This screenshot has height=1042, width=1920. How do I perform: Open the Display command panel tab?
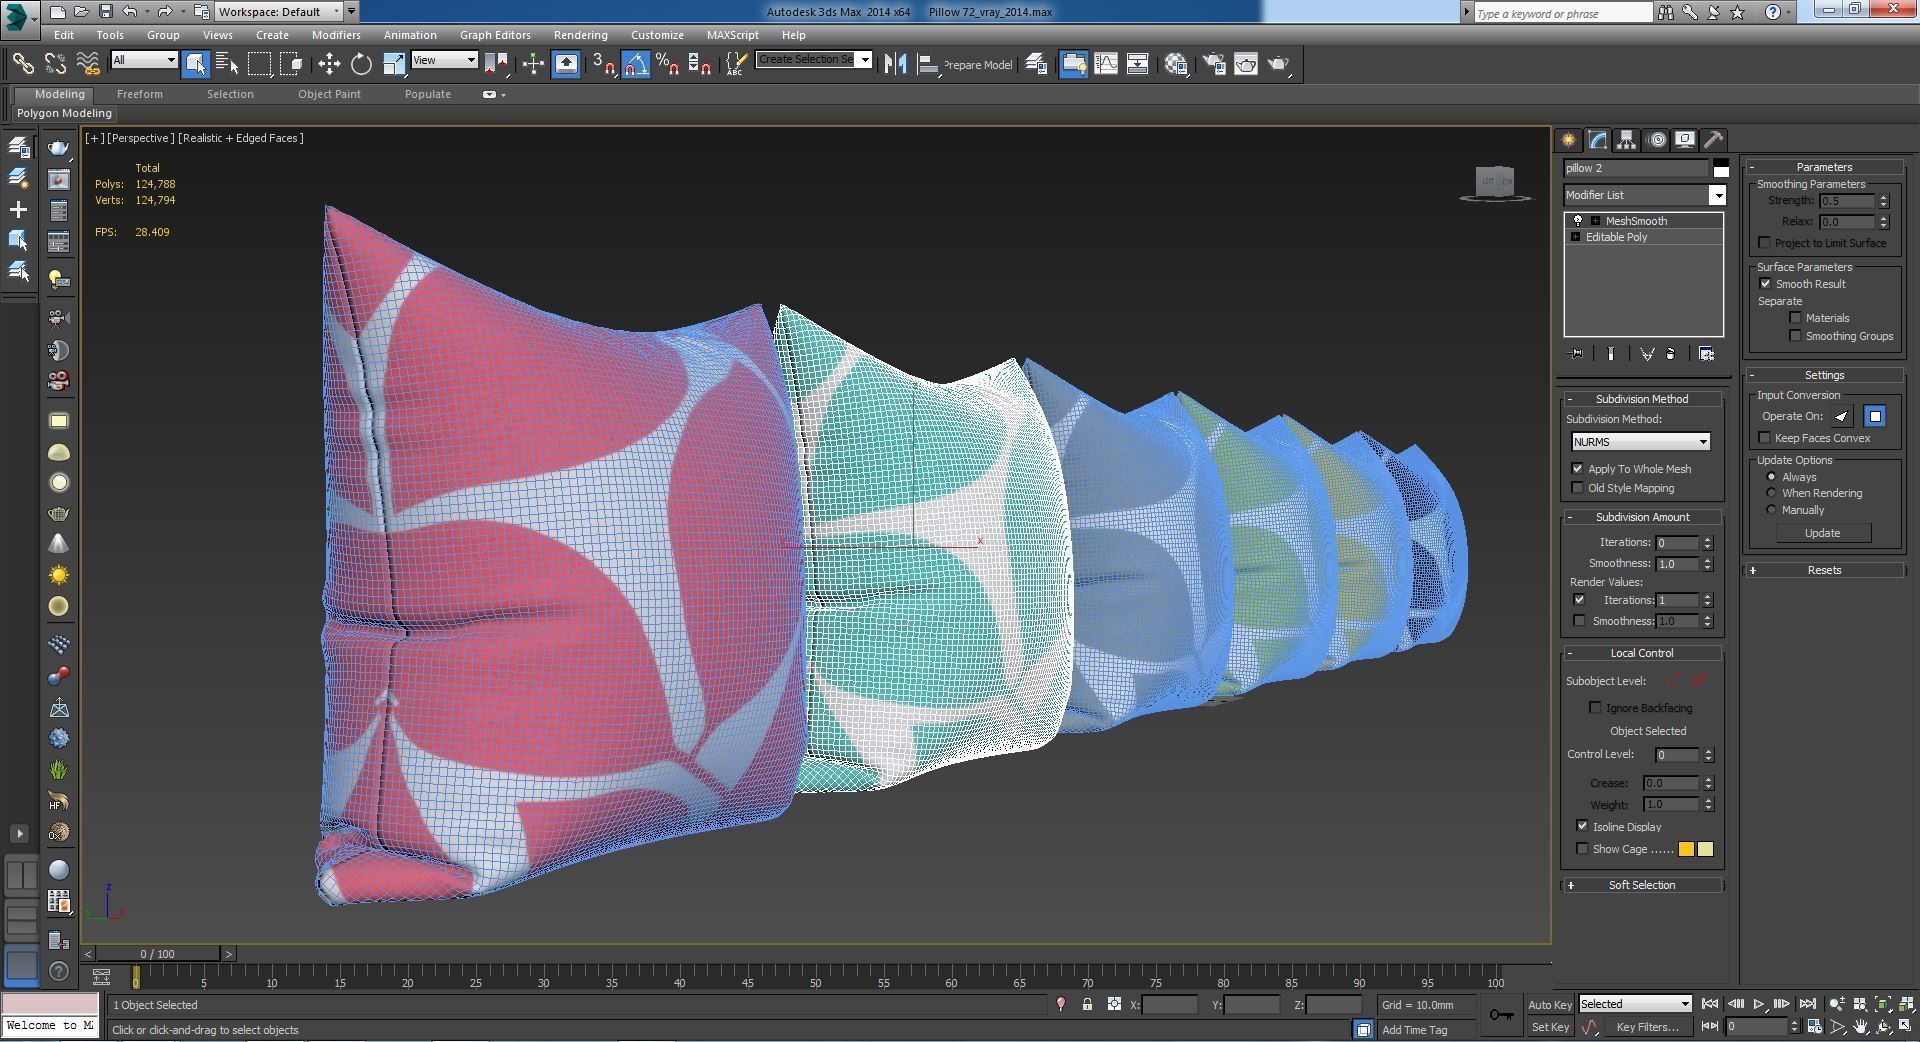coord(1685,140)
